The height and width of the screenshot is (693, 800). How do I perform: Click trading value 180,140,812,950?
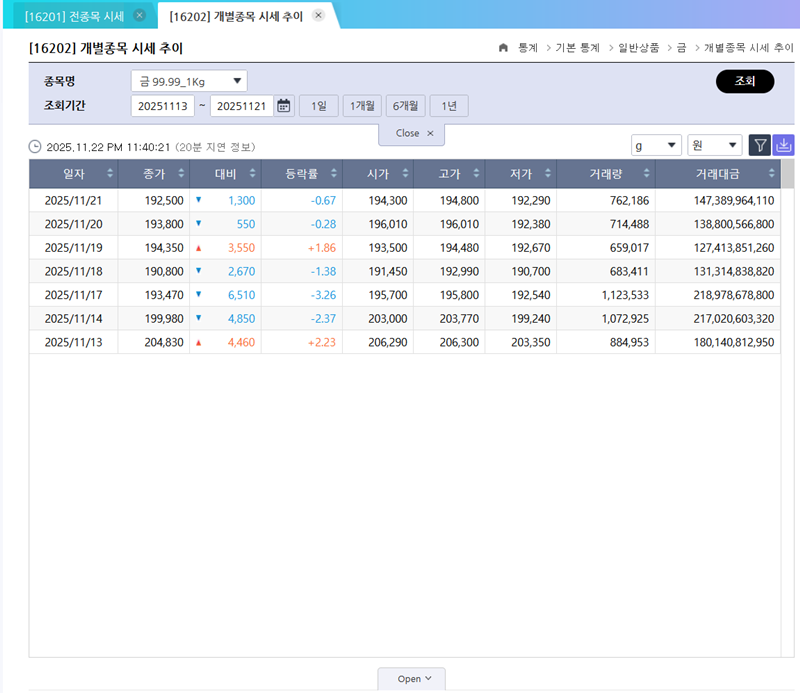(x=734, y=342)
